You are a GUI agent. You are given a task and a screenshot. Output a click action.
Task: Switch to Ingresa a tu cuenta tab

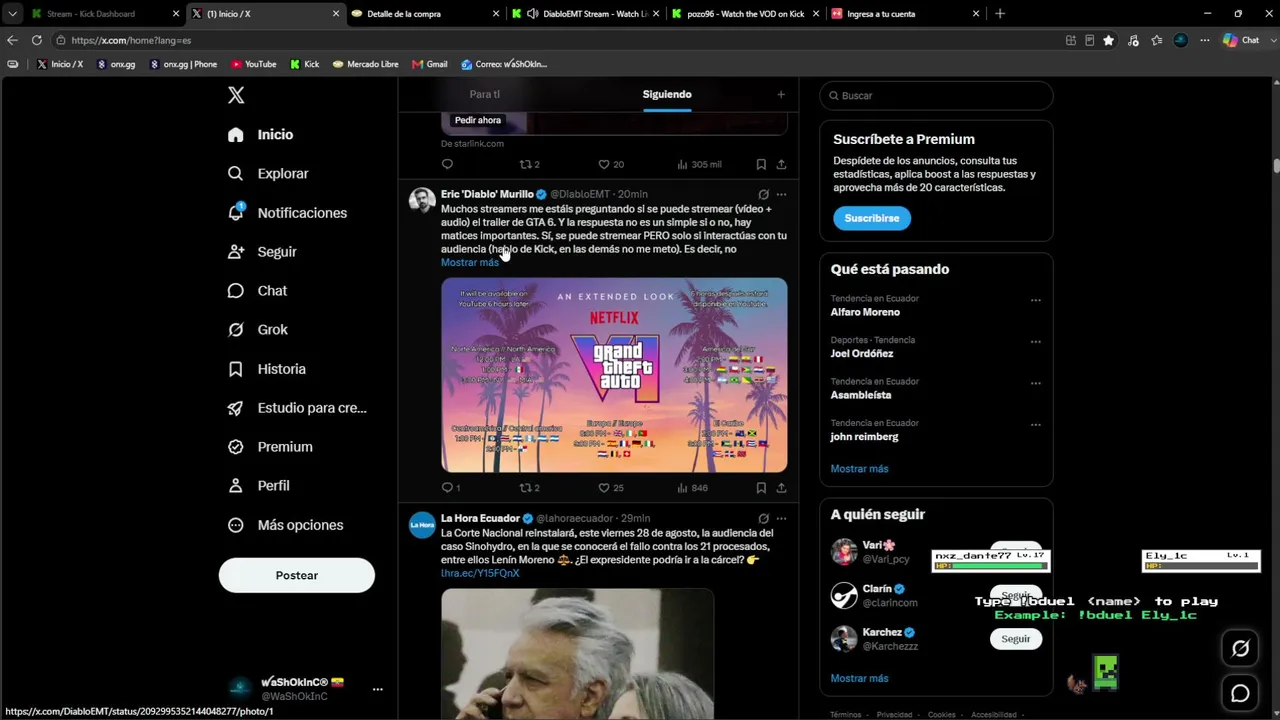pyautogui.click(x=905, y=14)
